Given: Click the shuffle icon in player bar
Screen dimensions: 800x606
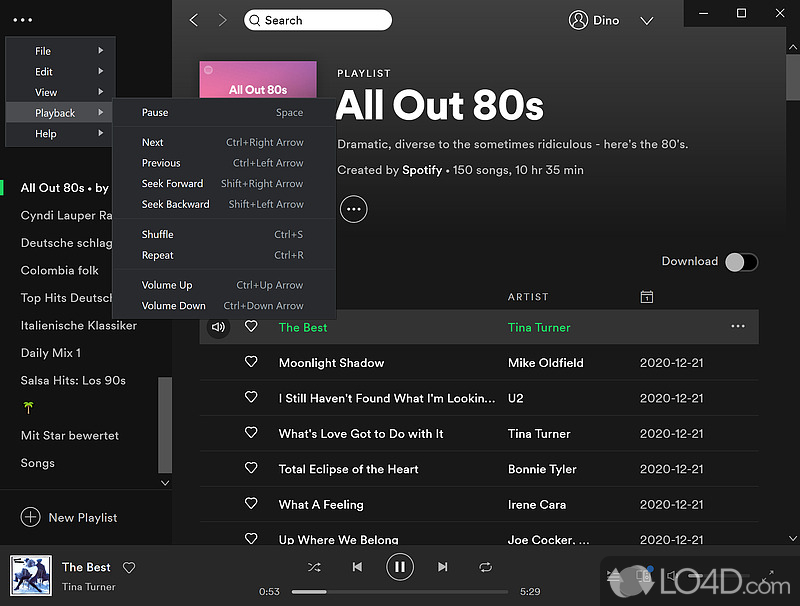Looking at the screenshot, I should pos(314,567).
